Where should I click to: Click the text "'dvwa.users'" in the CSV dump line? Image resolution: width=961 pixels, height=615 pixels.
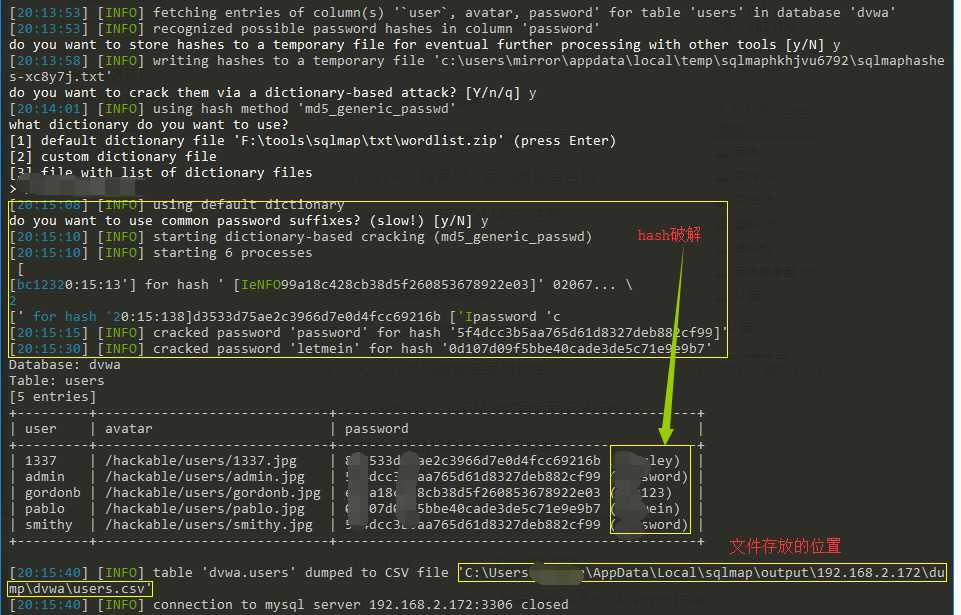tap(248, 573)
